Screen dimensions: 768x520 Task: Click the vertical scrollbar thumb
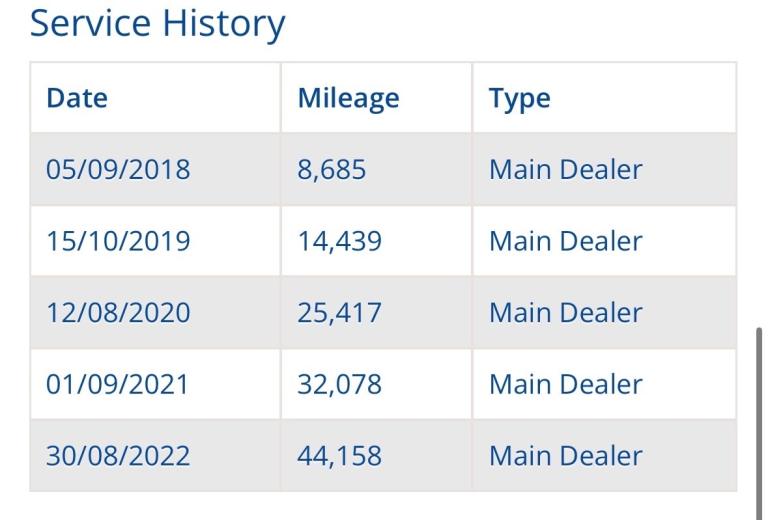coord(759,408)
